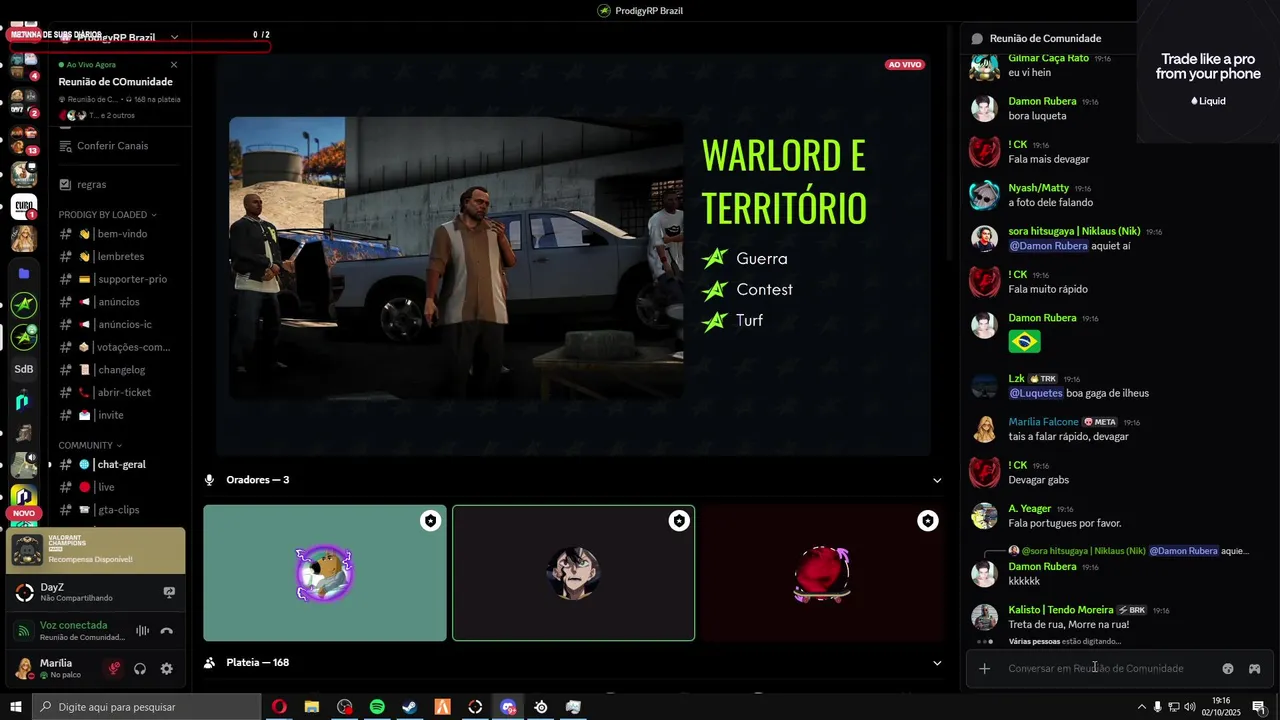Click the moderator badge on middle speaker tile
Viewport: 1280px width, 720px height.
coord(679,521)
